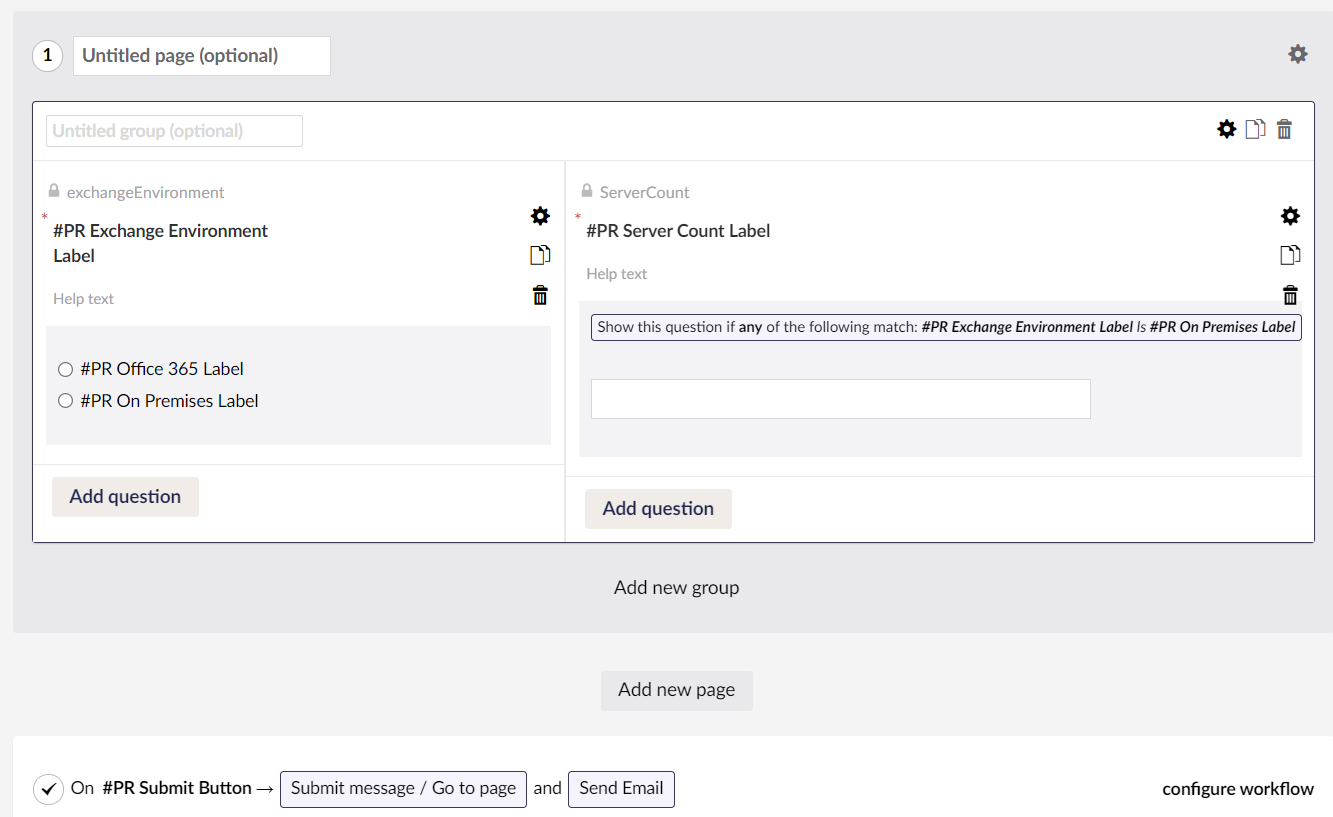The image size is (1333, 817).
Task: Delete the Untitled group
Action: coord(1284,128)
